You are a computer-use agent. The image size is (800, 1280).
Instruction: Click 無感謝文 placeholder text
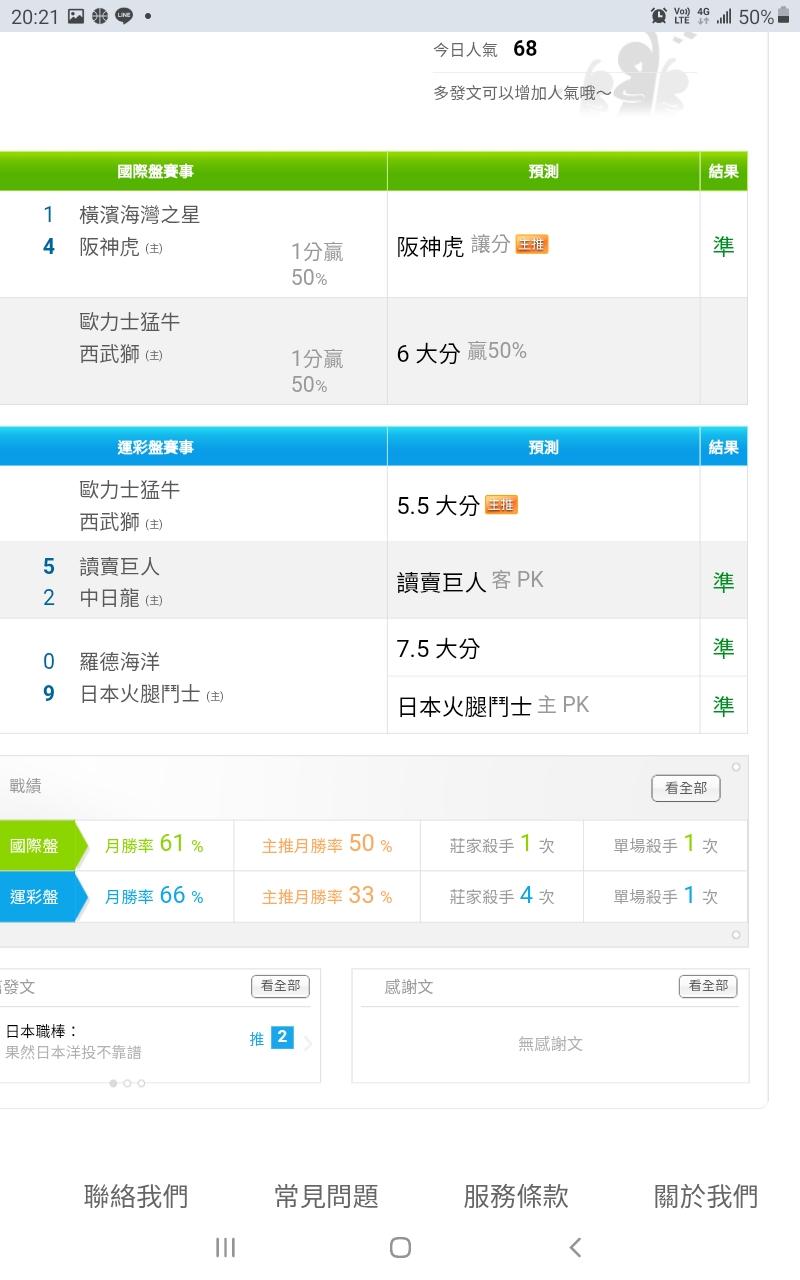coord(550,1044)
